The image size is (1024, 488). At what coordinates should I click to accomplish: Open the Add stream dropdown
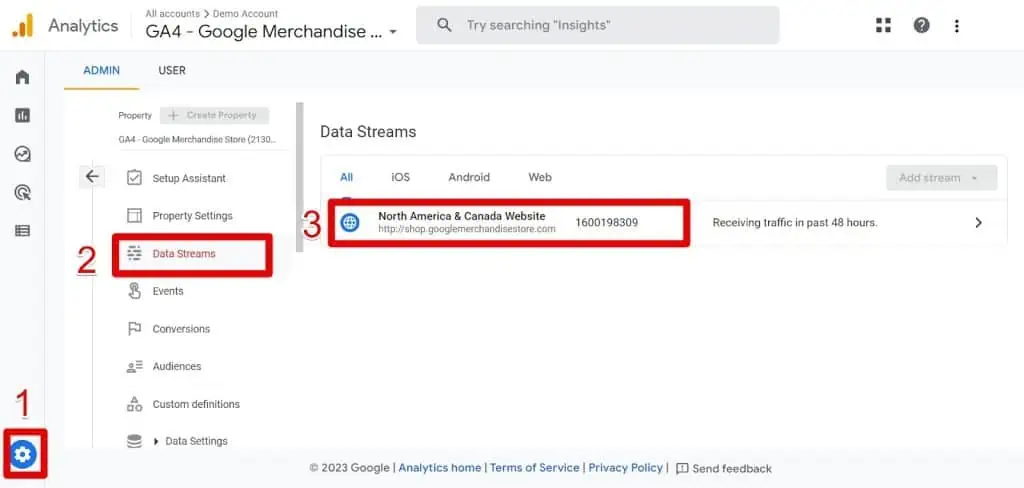pos(941,178)
